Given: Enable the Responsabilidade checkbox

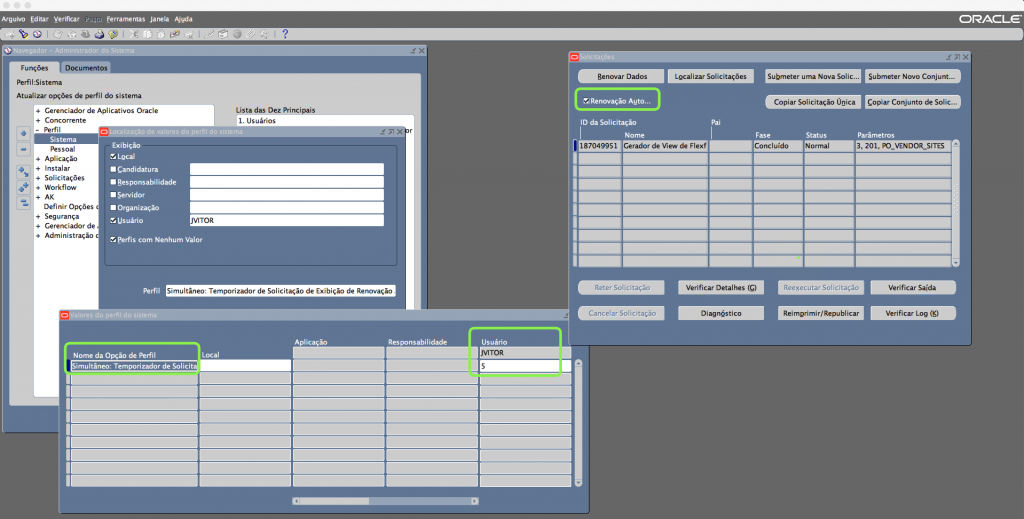Looking at the screenshot, I should tap(113, 182).
